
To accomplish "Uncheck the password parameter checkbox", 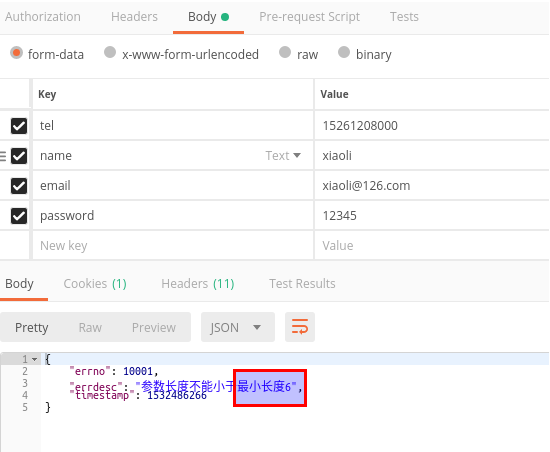I will pos(19,216).
